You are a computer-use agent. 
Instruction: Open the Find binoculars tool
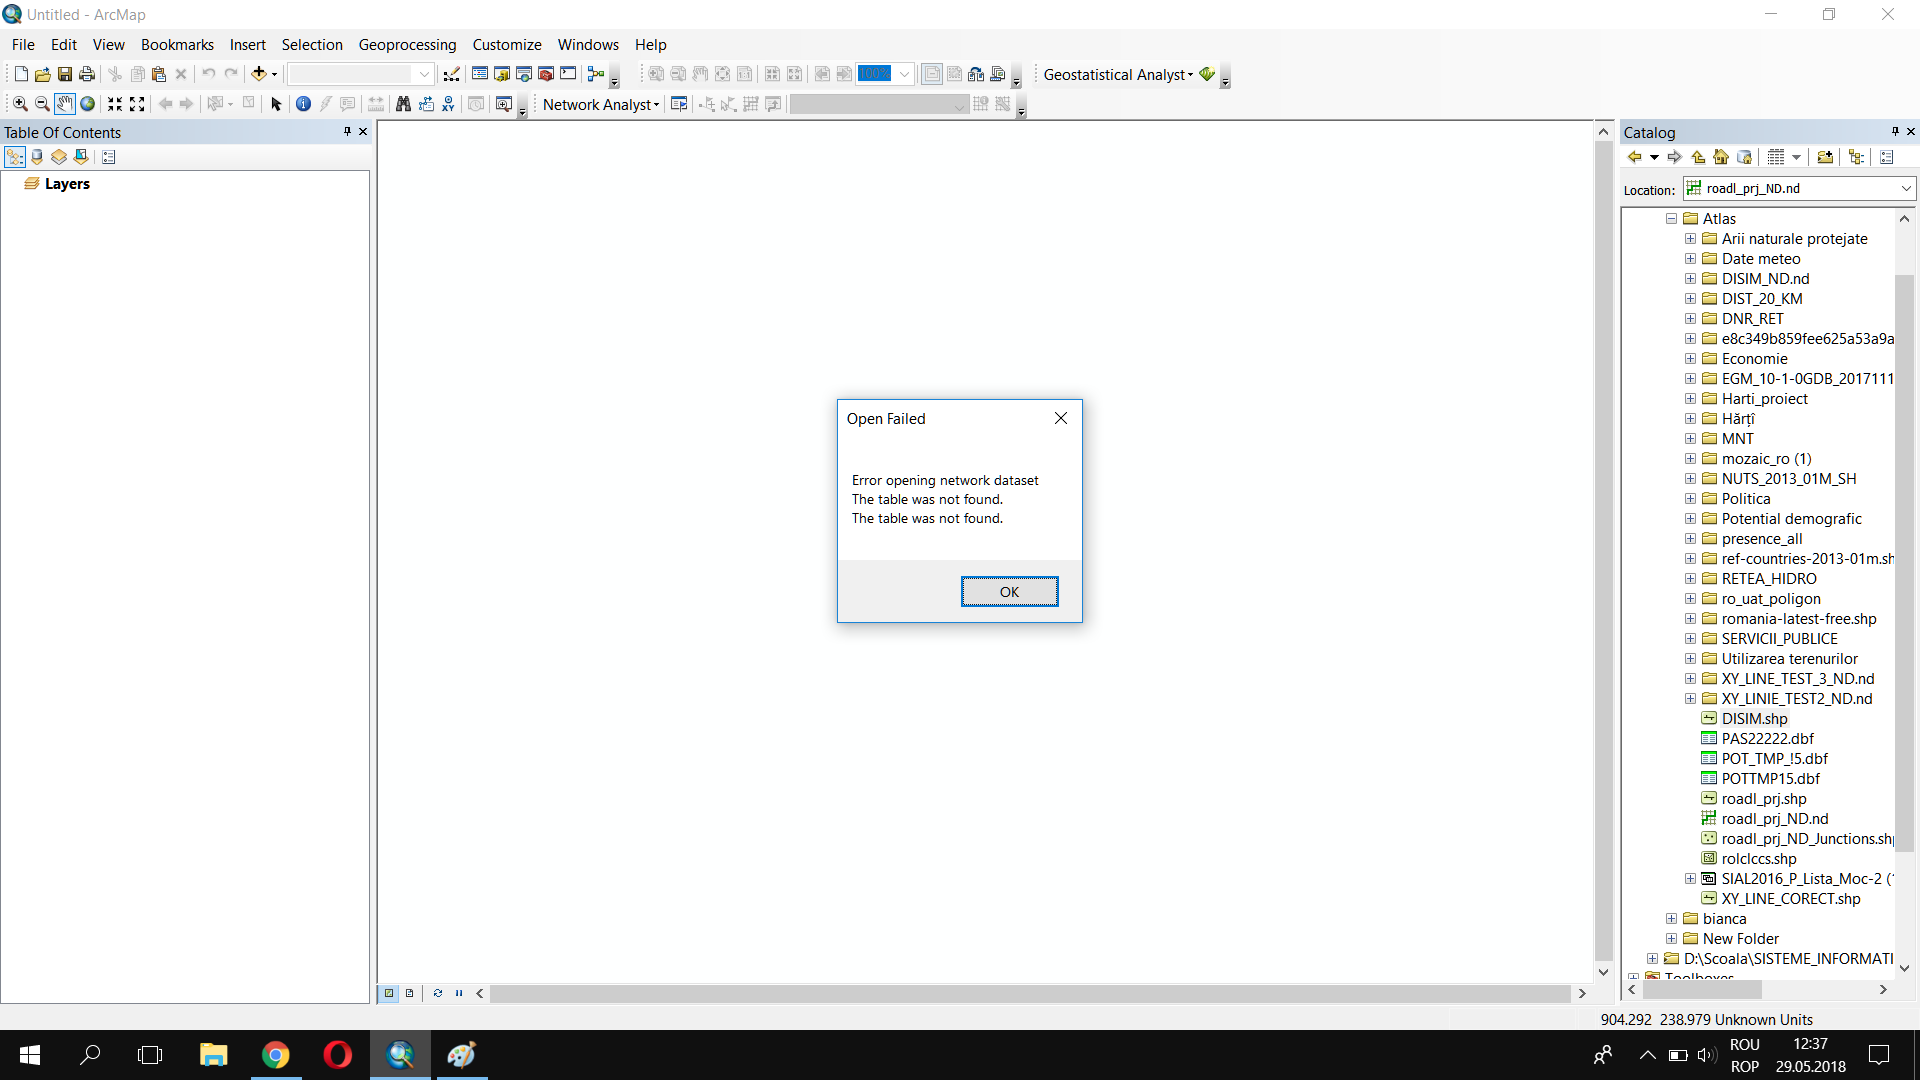pyautogui.click(x=403, y=104)
